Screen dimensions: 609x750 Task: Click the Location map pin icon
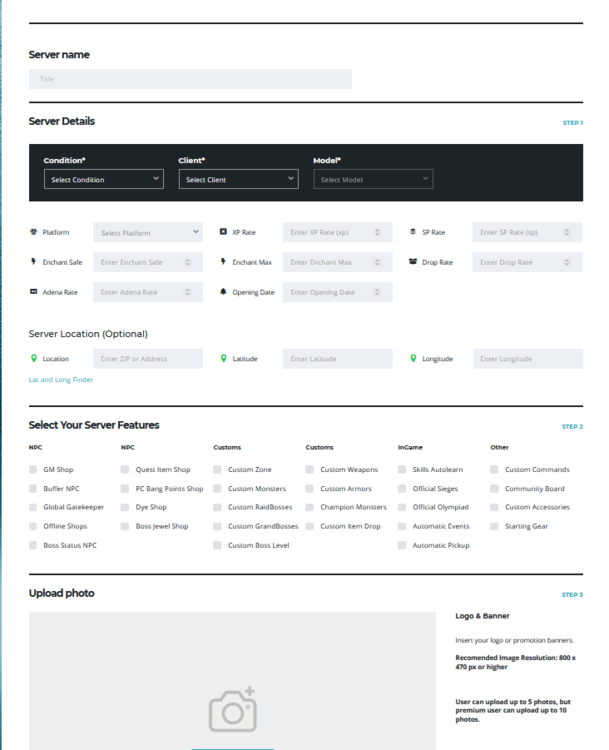click(x=34, y=358)
